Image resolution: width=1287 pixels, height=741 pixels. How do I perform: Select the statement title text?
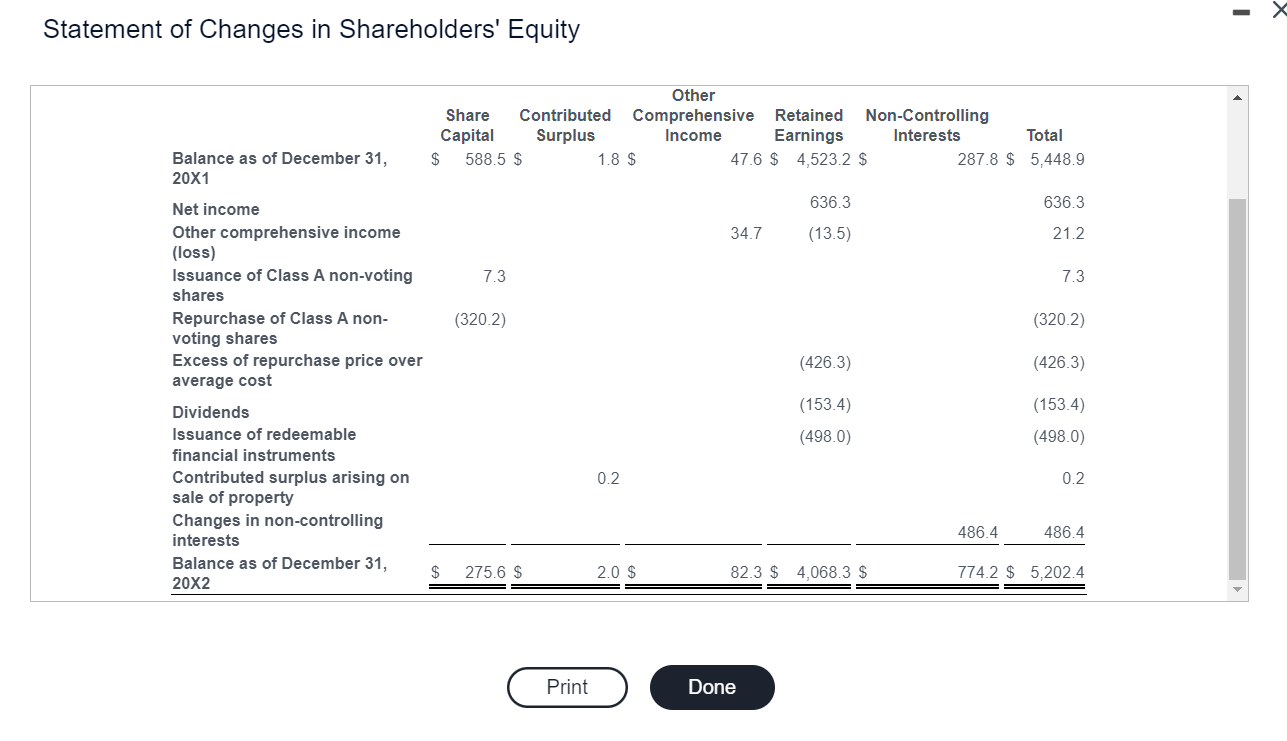pyautogui.click(x=311, y=29)
